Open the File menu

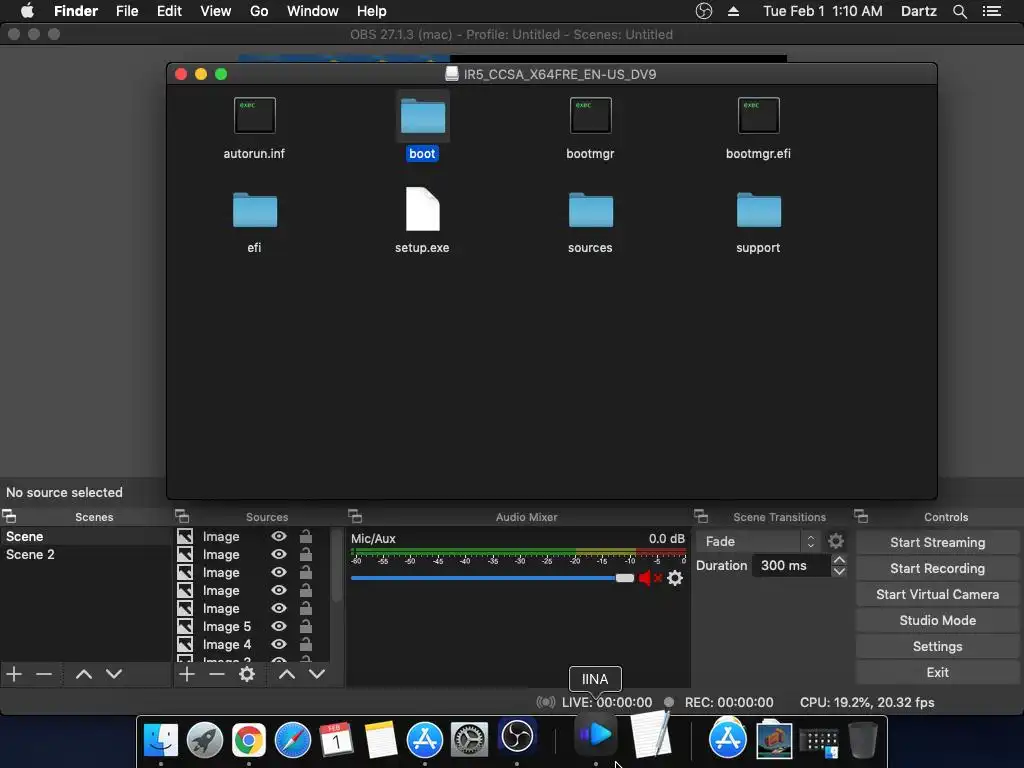(127, 11)
